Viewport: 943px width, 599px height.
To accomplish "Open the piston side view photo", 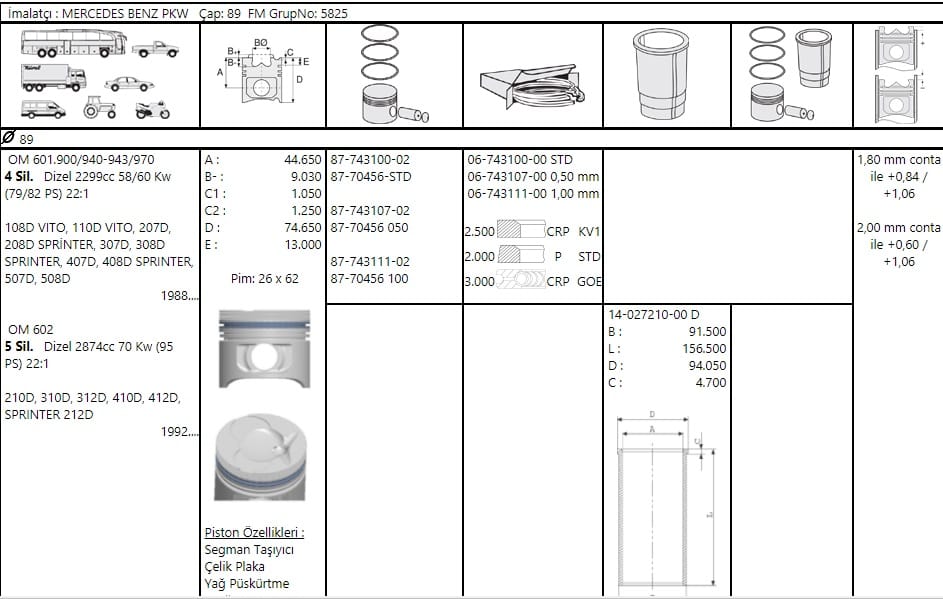I will (x=265, y=348).
